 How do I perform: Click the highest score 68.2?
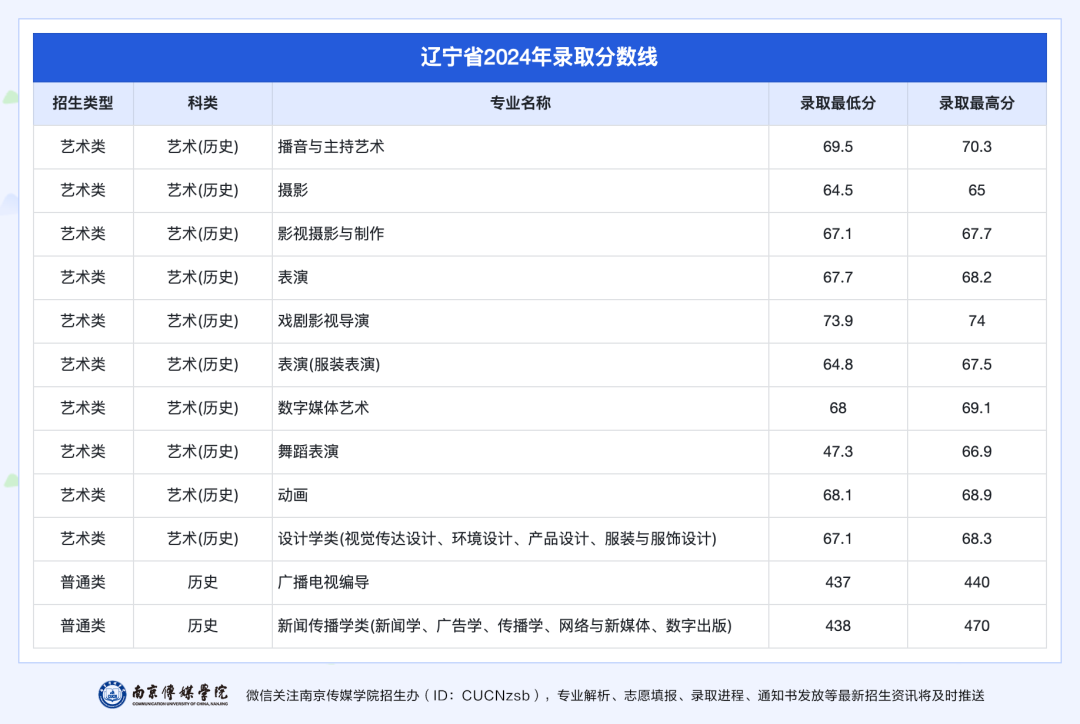[x=977, y=277]
